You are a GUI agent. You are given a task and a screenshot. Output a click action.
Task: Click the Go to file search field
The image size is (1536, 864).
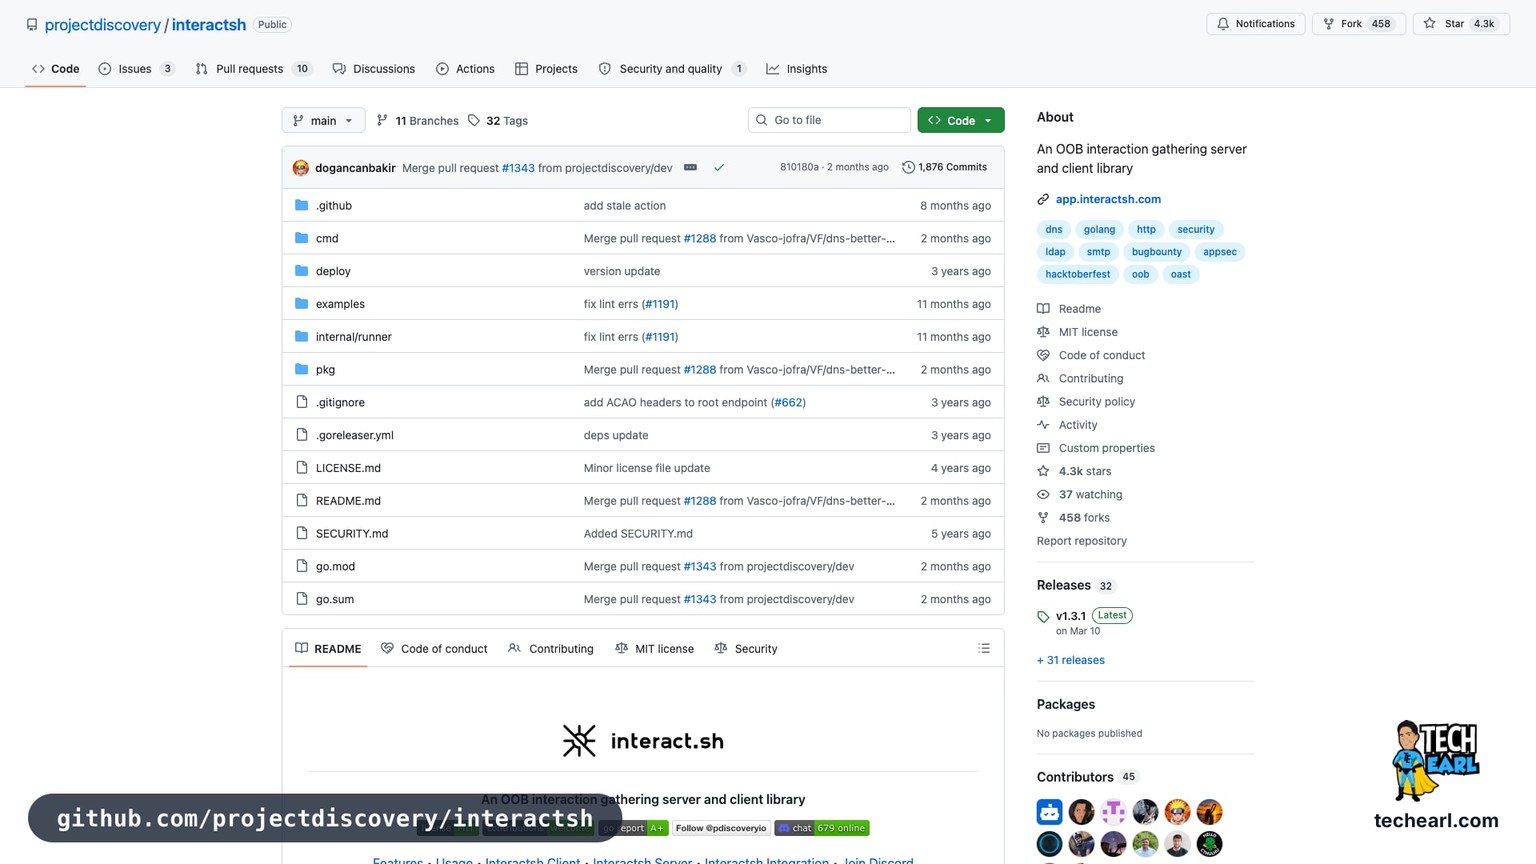click(829, 120)
